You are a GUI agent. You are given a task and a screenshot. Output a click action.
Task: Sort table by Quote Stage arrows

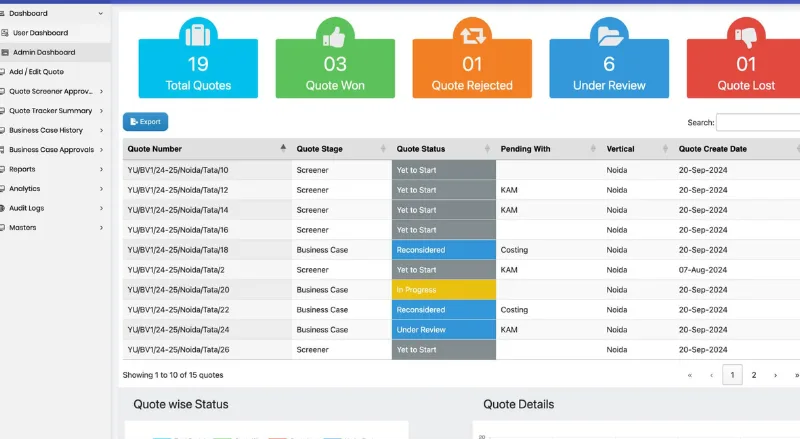[x=383, y=149]
